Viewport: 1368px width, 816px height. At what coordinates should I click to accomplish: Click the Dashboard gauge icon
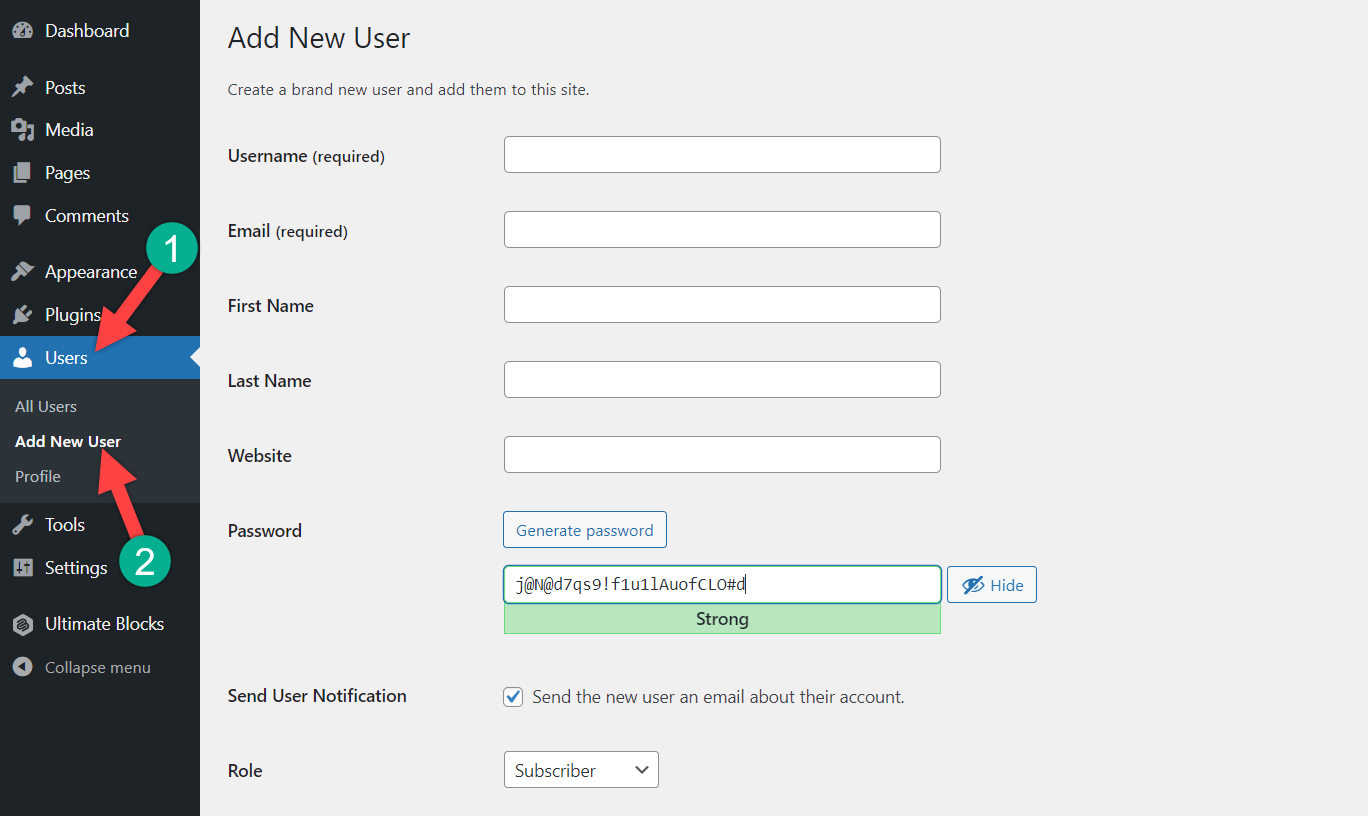(x=22, y=31)
